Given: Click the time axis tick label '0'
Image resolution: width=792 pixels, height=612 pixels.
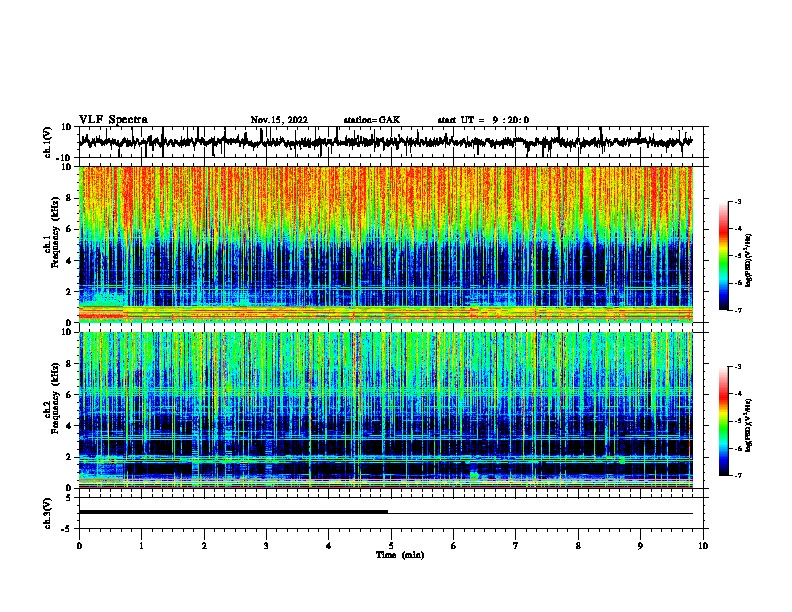Looking at the screenshot, I should pyautogui.click(x=79, y=545).
